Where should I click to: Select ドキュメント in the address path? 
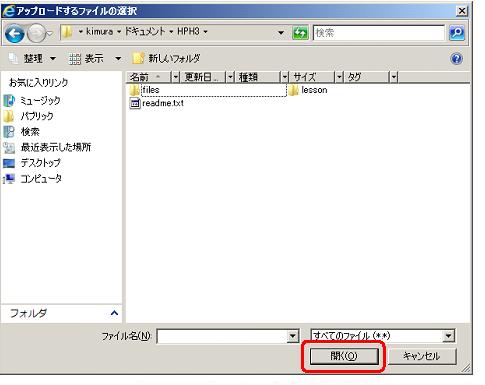[x=145, y=32]
